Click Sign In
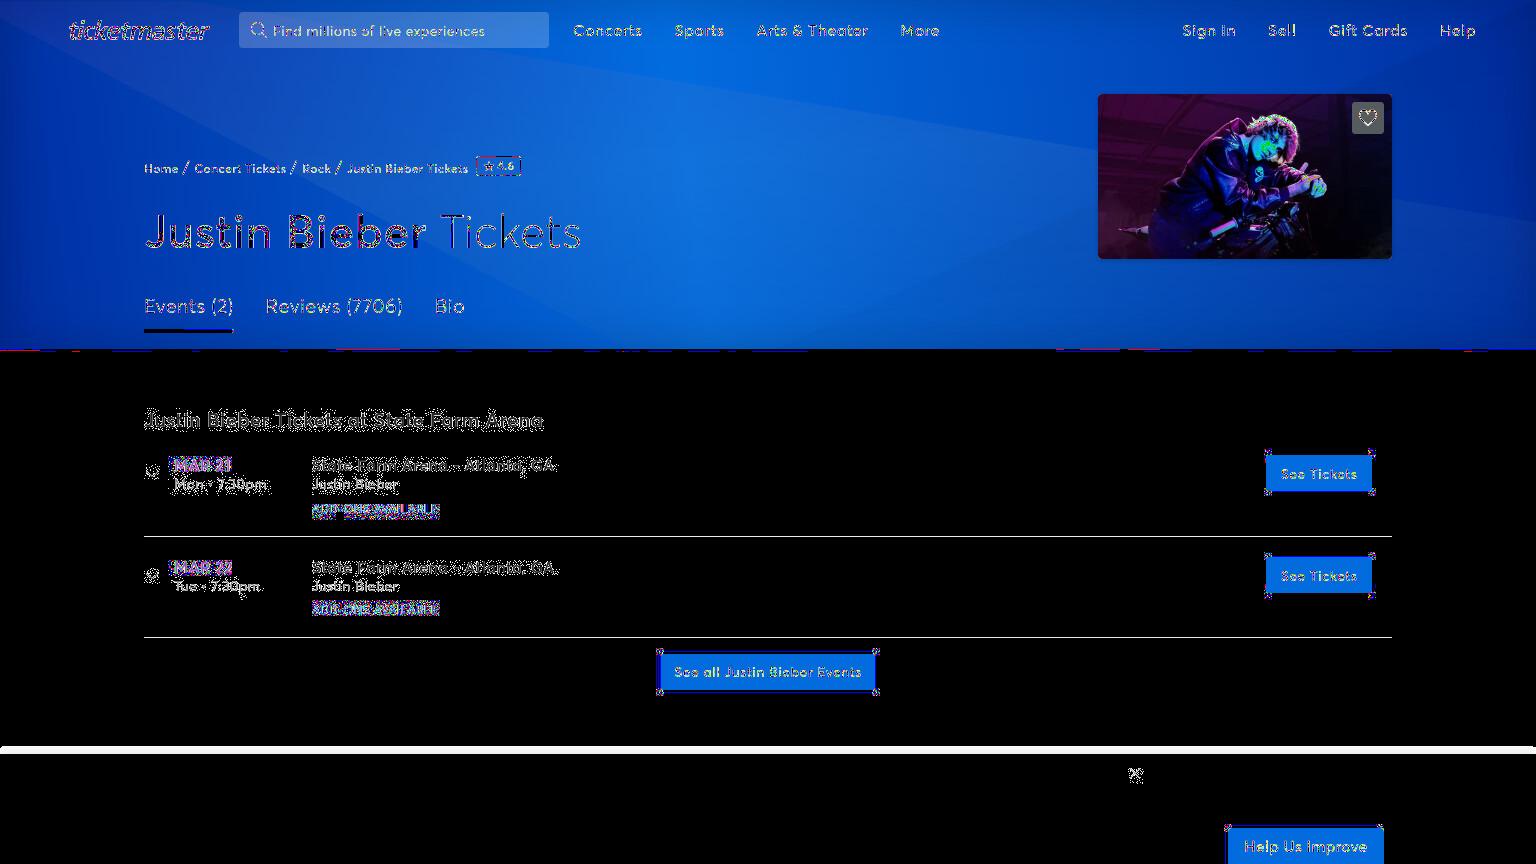Viewport: 1536px width, 864px height. click(x=1209, y=31)
